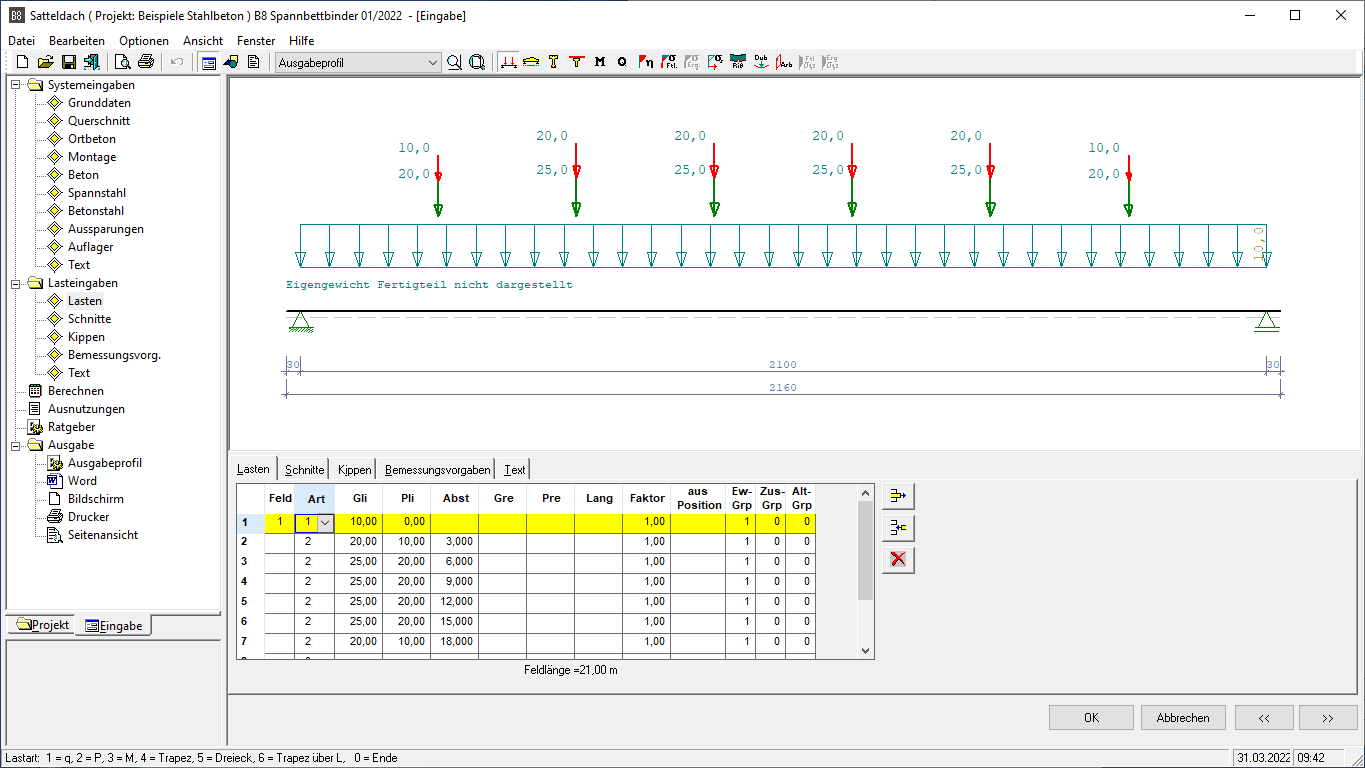Click the σ Fkl. stress icon
This screenshot has width=1365, height=768.
tap(670, 62)
